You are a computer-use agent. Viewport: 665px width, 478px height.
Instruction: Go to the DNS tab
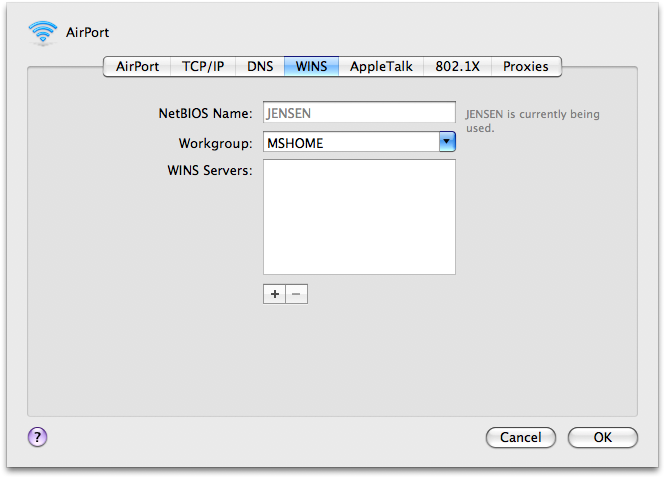(x=260, y=67)
